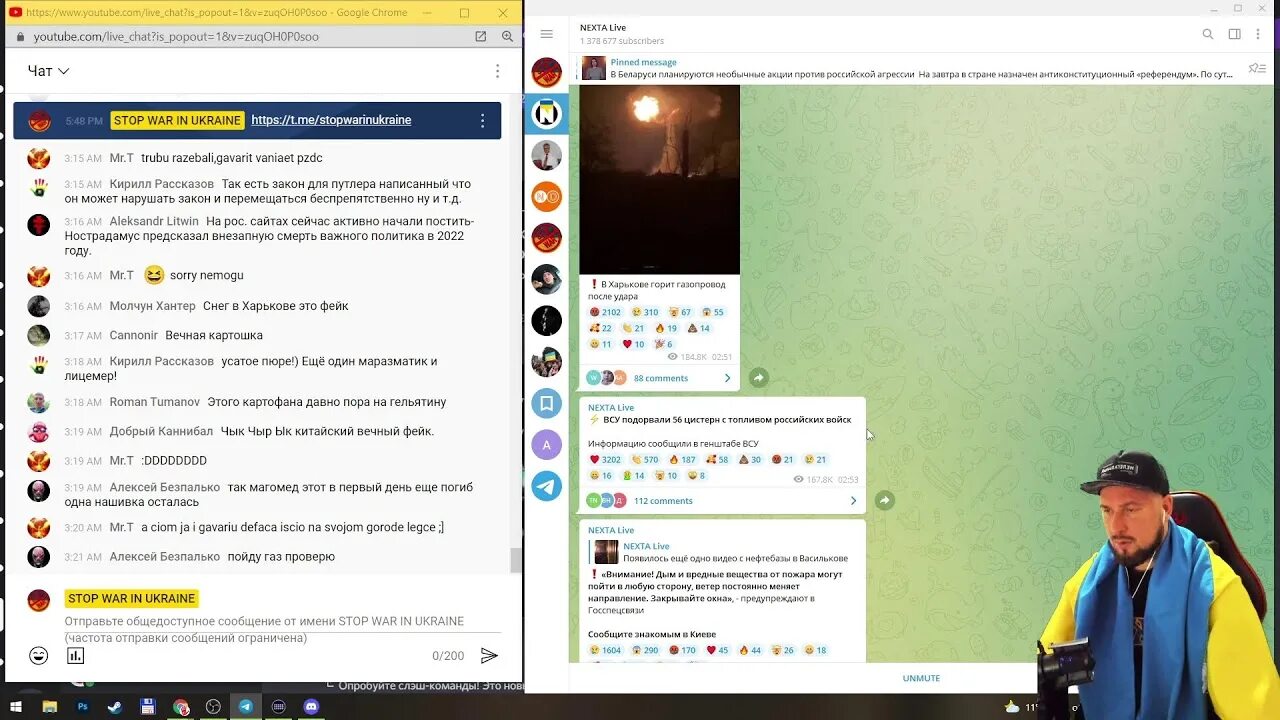Toggle Telegram right side panel icon
Viewport: 1280px width, 720px height.
point(1234,34)
